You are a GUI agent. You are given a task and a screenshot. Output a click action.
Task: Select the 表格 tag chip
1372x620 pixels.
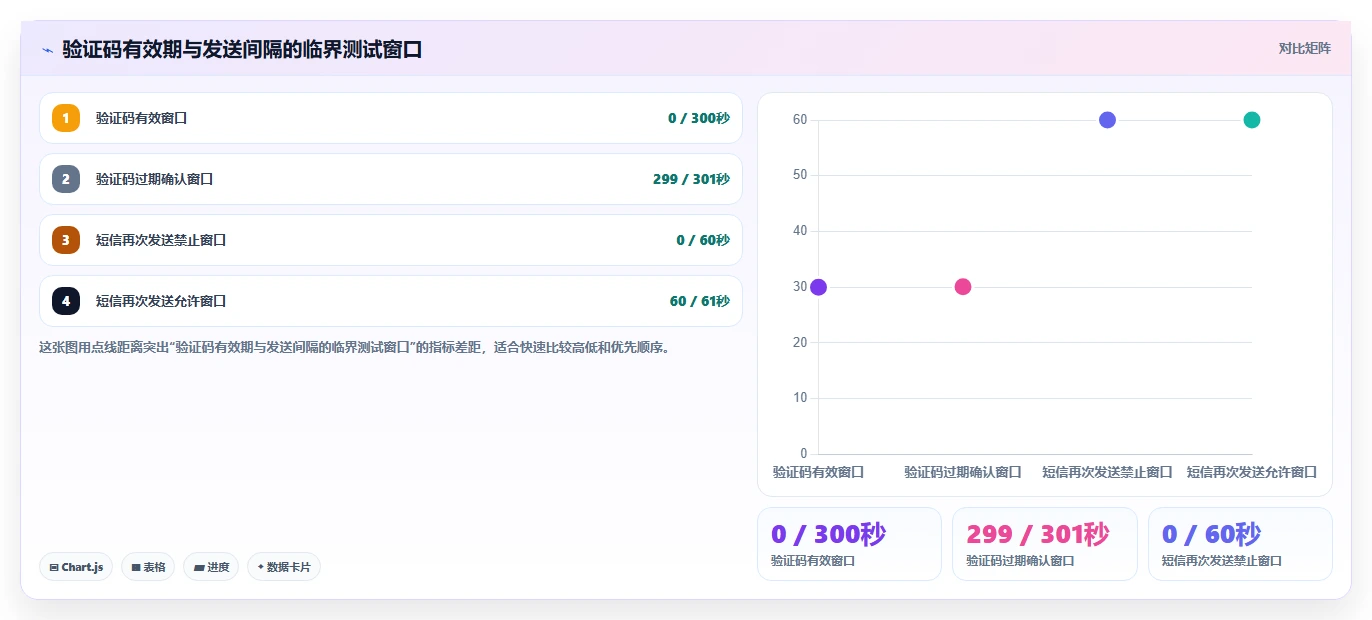point(148,567)
